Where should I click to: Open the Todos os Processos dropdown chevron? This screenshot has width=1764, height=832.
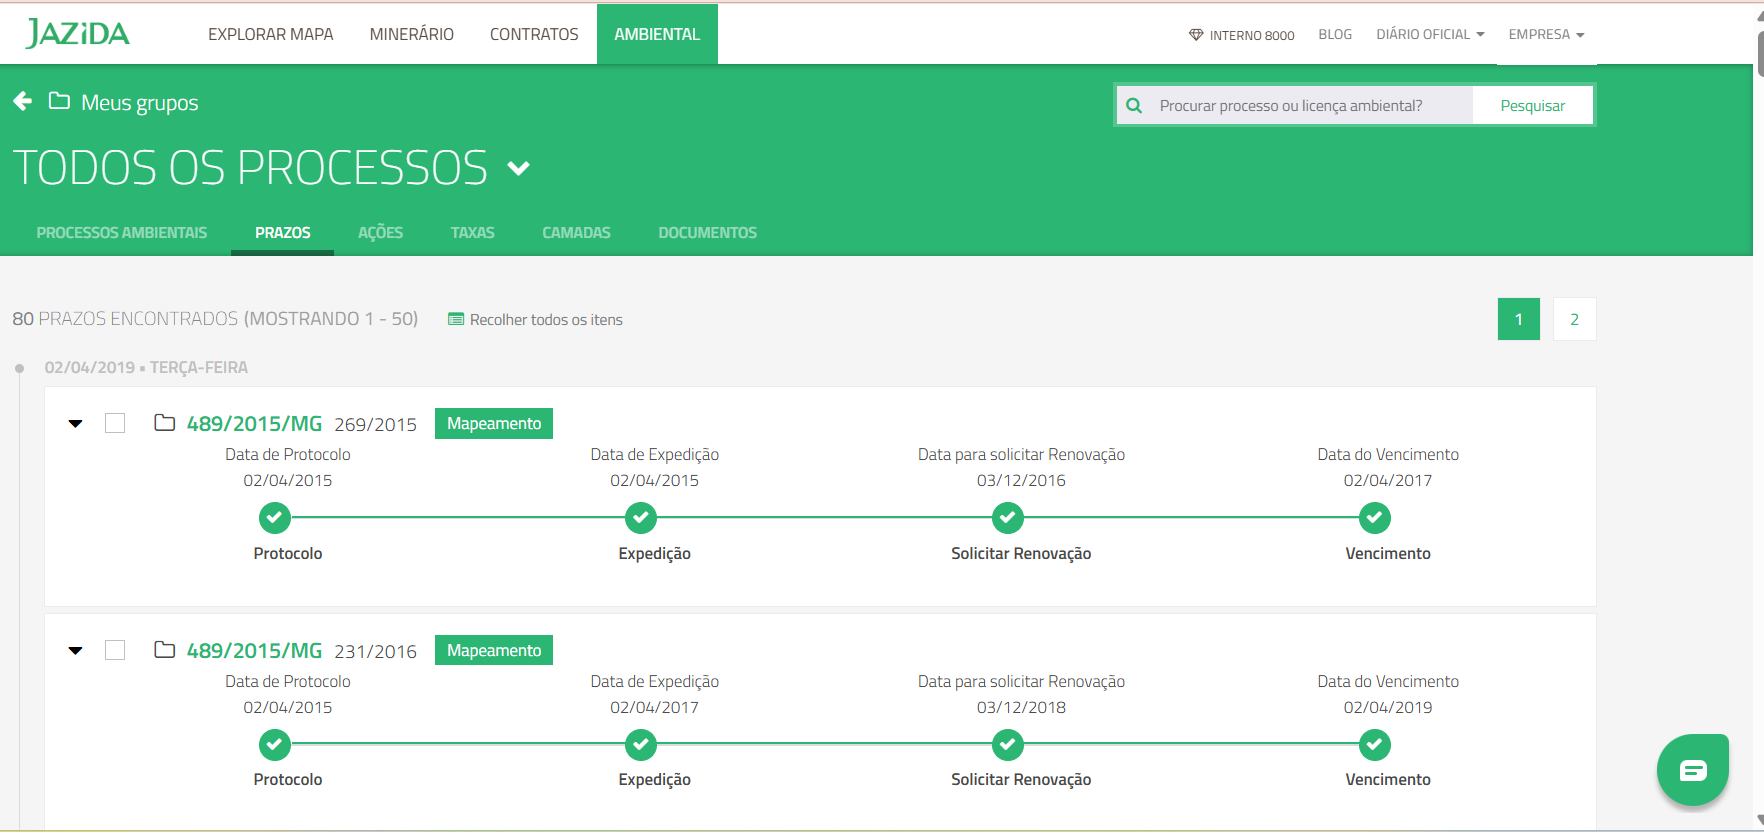[518, 168]
